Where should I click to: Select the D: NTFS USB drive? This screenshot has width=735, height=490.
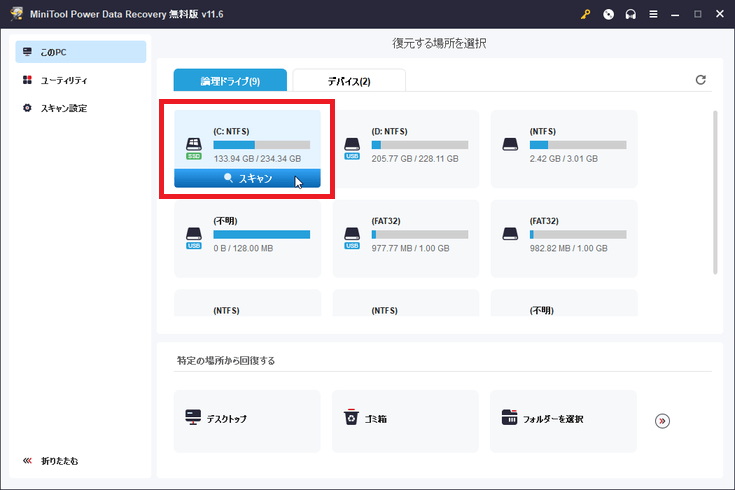406,149
